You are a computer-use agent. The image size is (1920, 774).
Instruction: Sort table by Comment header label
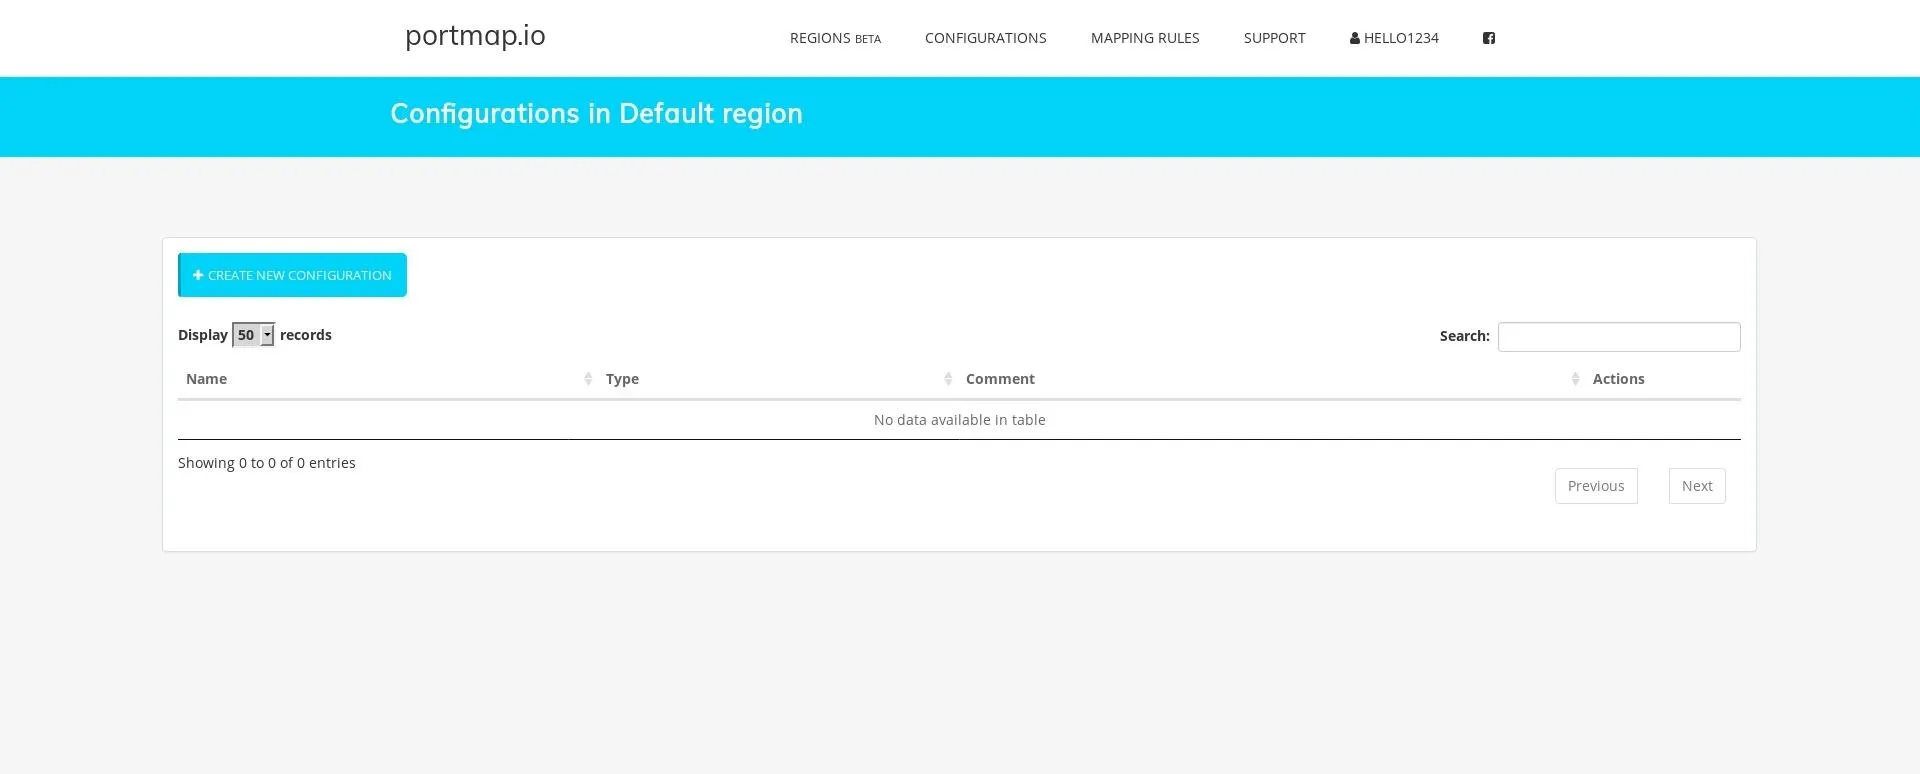coord(1000,379)
